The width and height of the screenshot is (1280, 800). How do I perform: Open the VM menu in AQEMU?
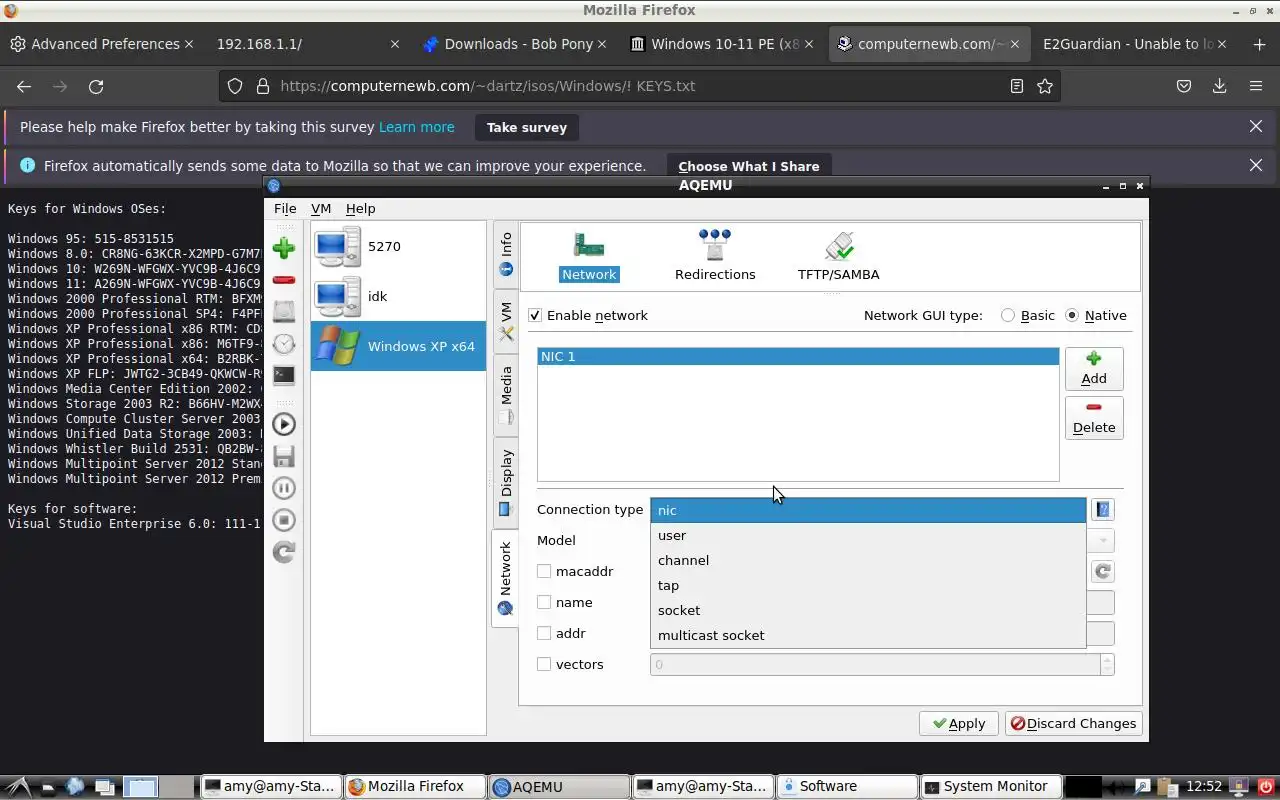click(321, 208)
